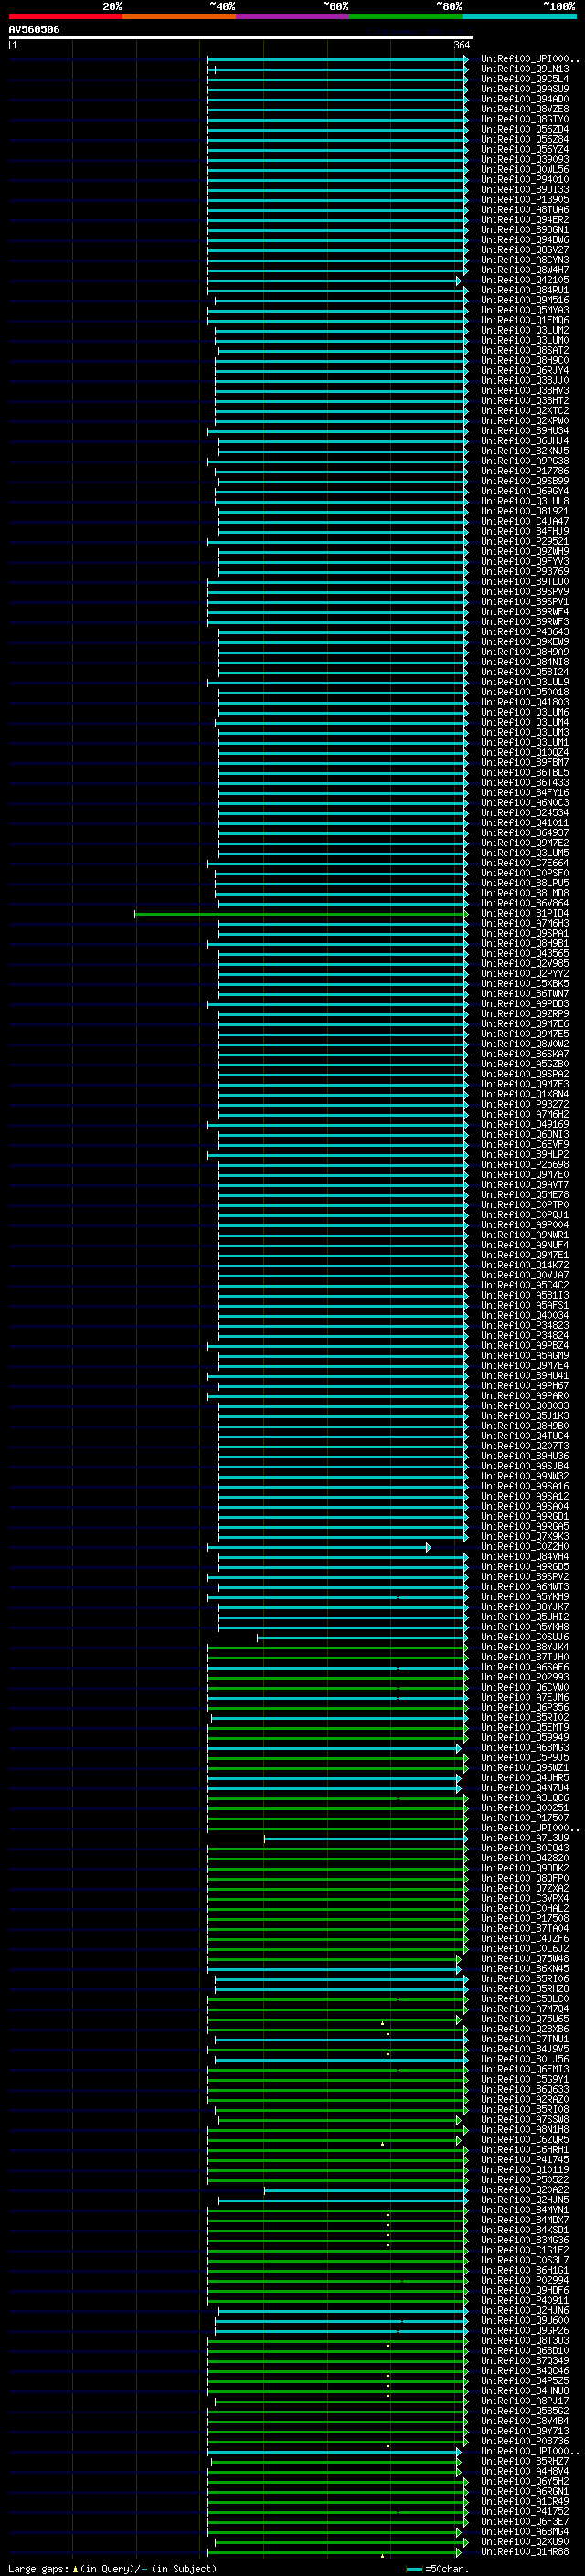This screenshot has width=585, height=2576.
Task: Select label UniRef100_Q14K72
Action: click(x=524, y=1265)
